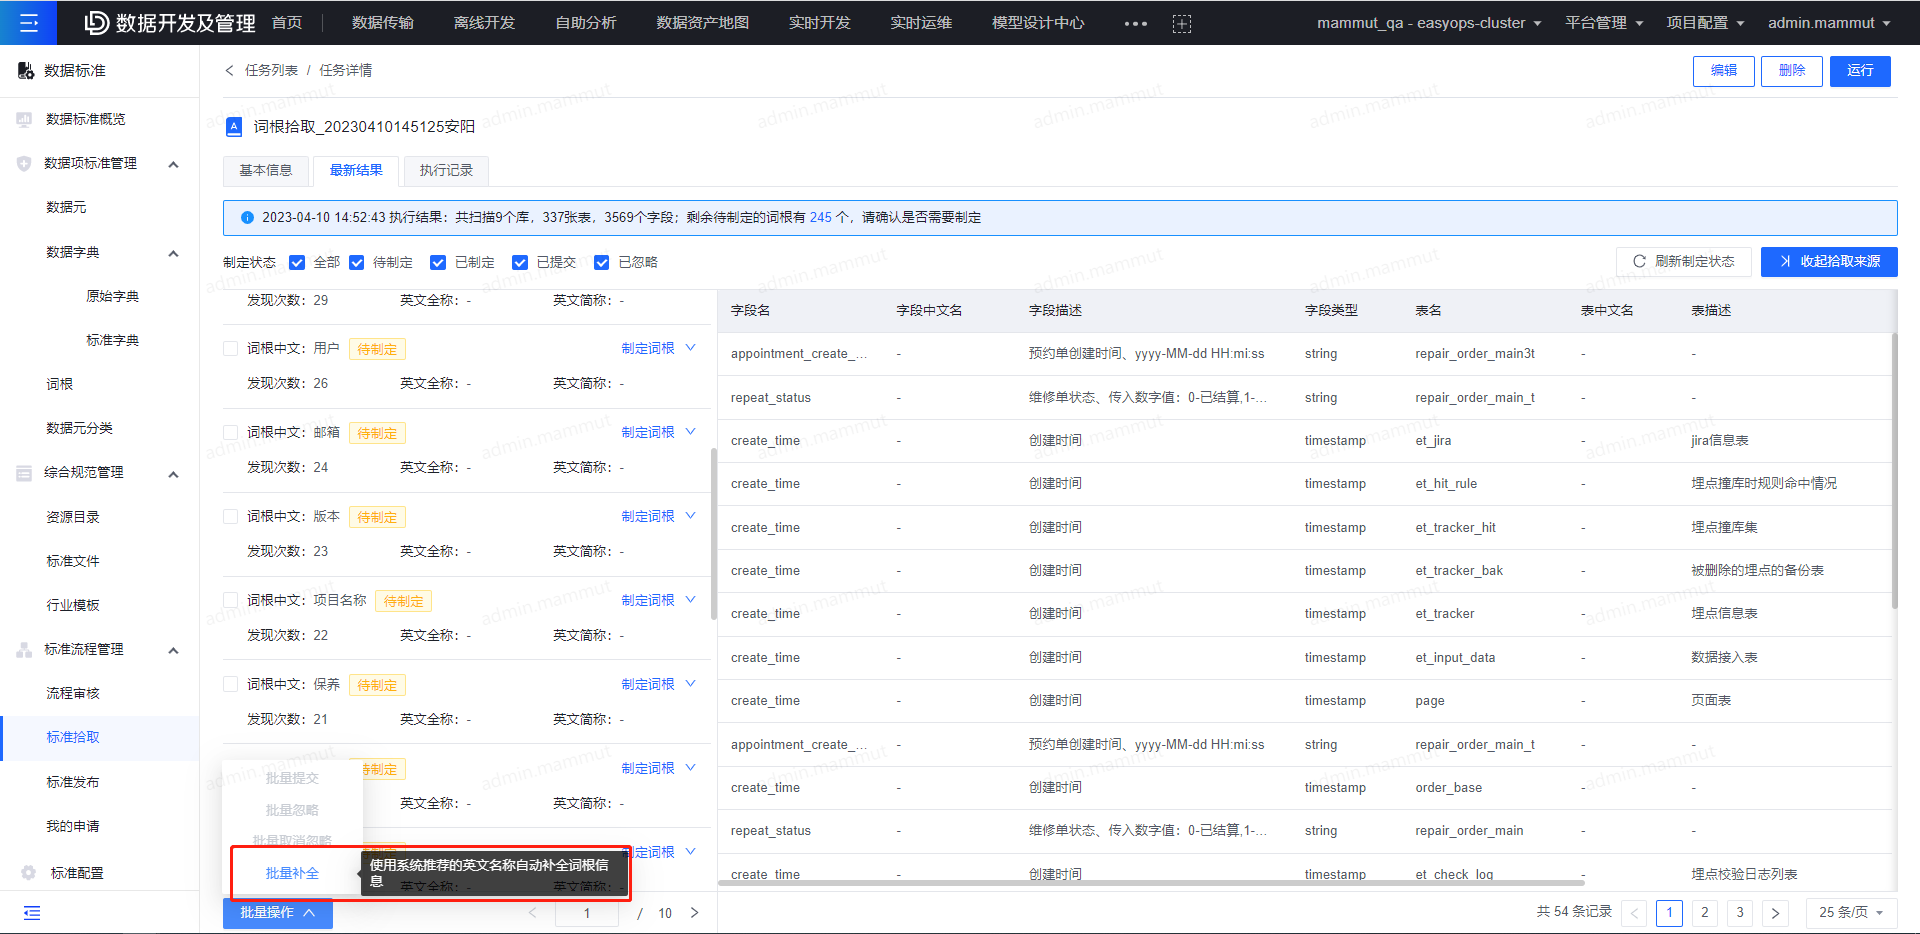The height and width of the screenshot is (934, 1920).
Task: Open the 数据传输 top menu
Action: (383, 23)
